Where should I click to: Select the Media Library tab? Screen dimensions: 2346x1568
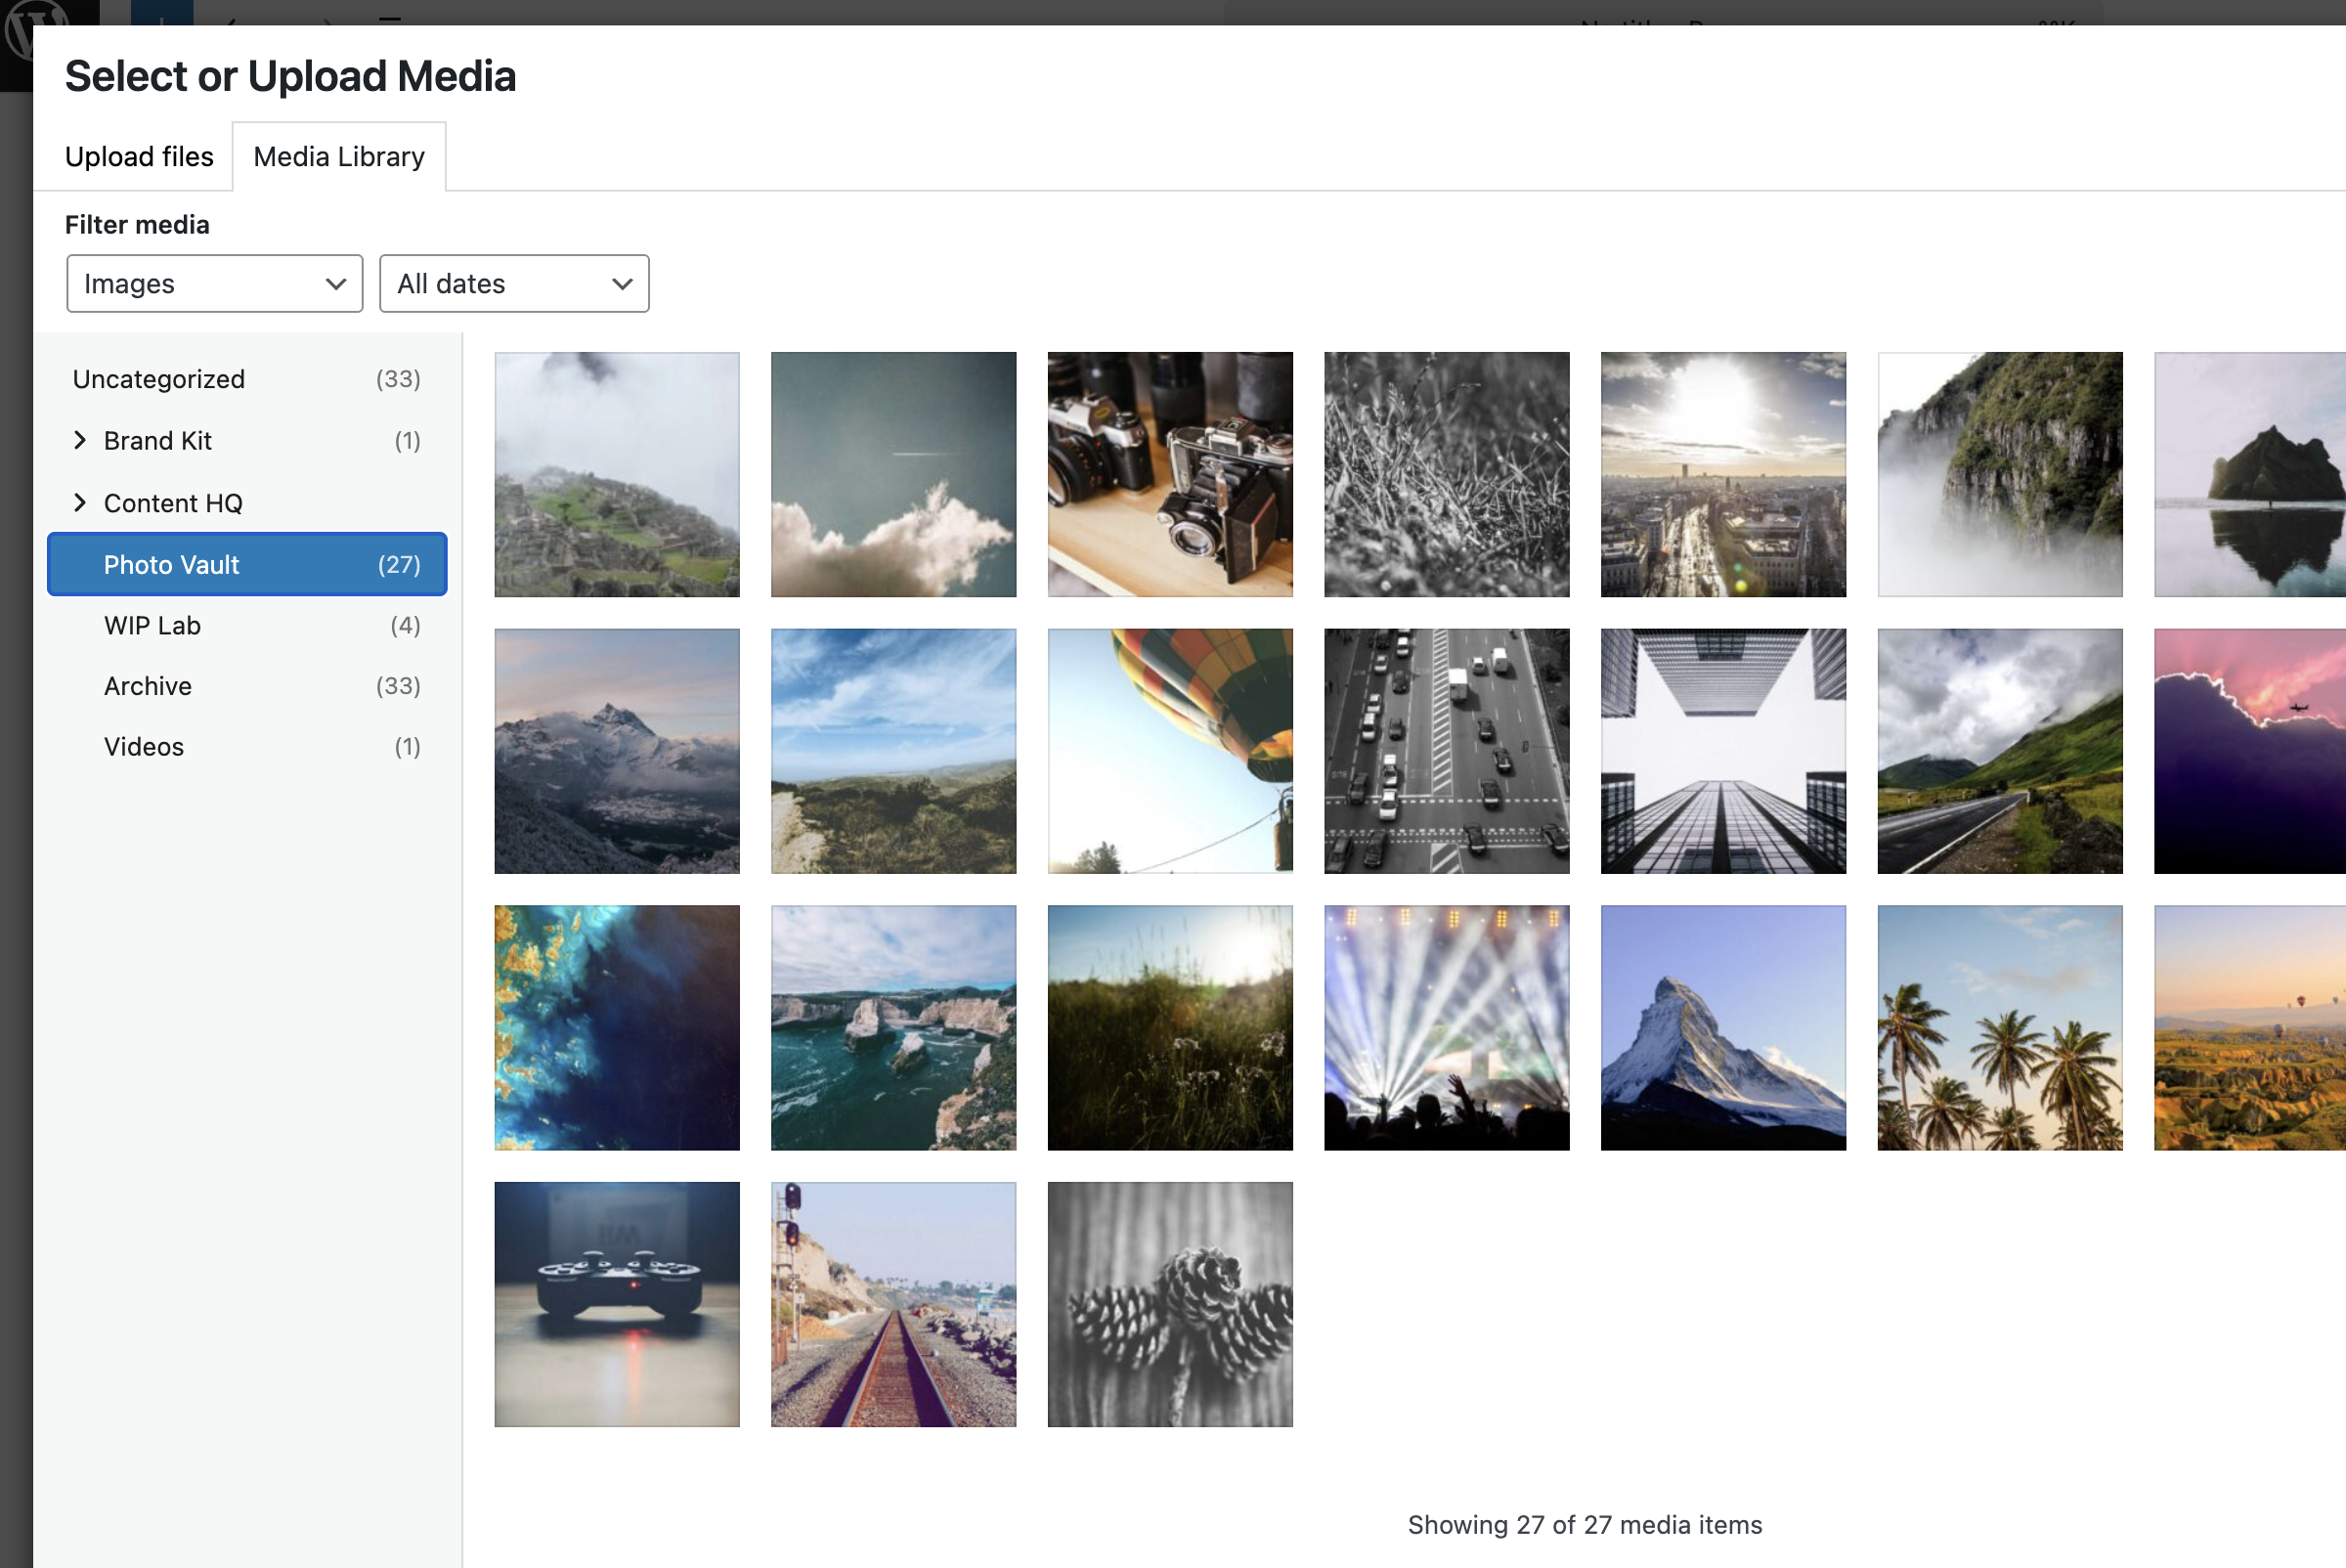coord(339,157)
